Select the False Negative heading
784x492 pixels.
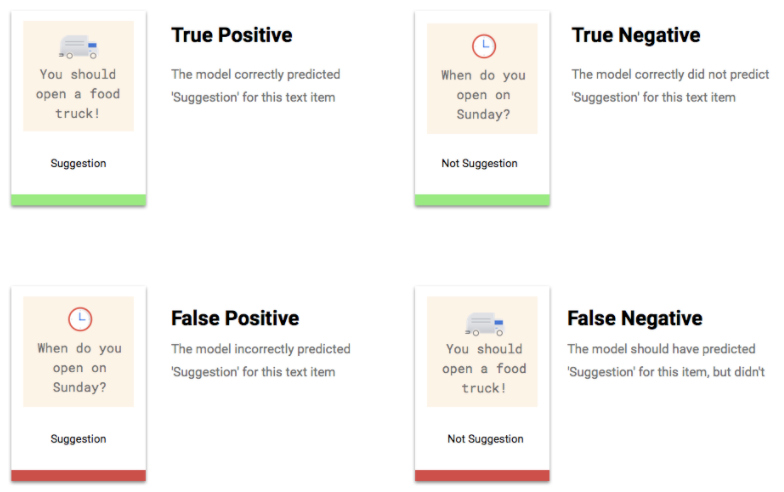click(635, 318)
